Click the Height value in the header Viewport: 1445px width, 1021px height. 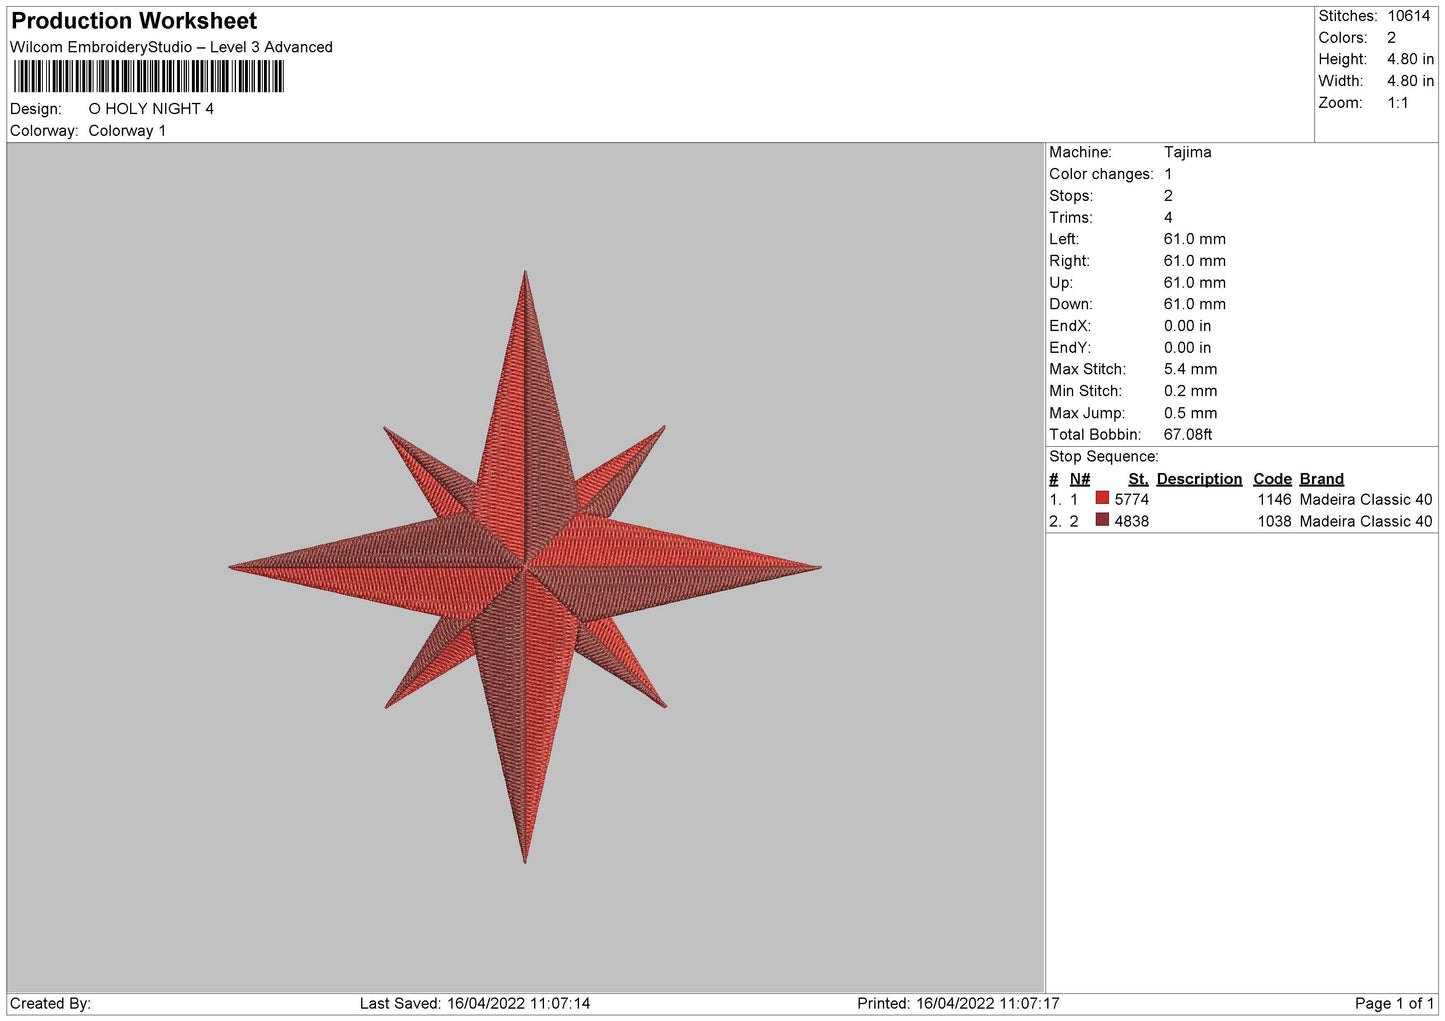1410,59
